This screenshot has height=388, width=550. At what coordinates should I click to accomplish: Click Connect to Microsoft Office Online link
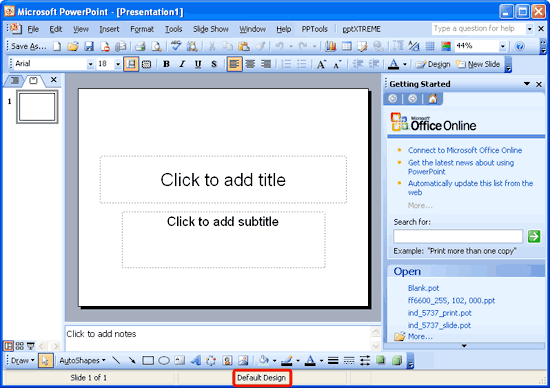465,150
